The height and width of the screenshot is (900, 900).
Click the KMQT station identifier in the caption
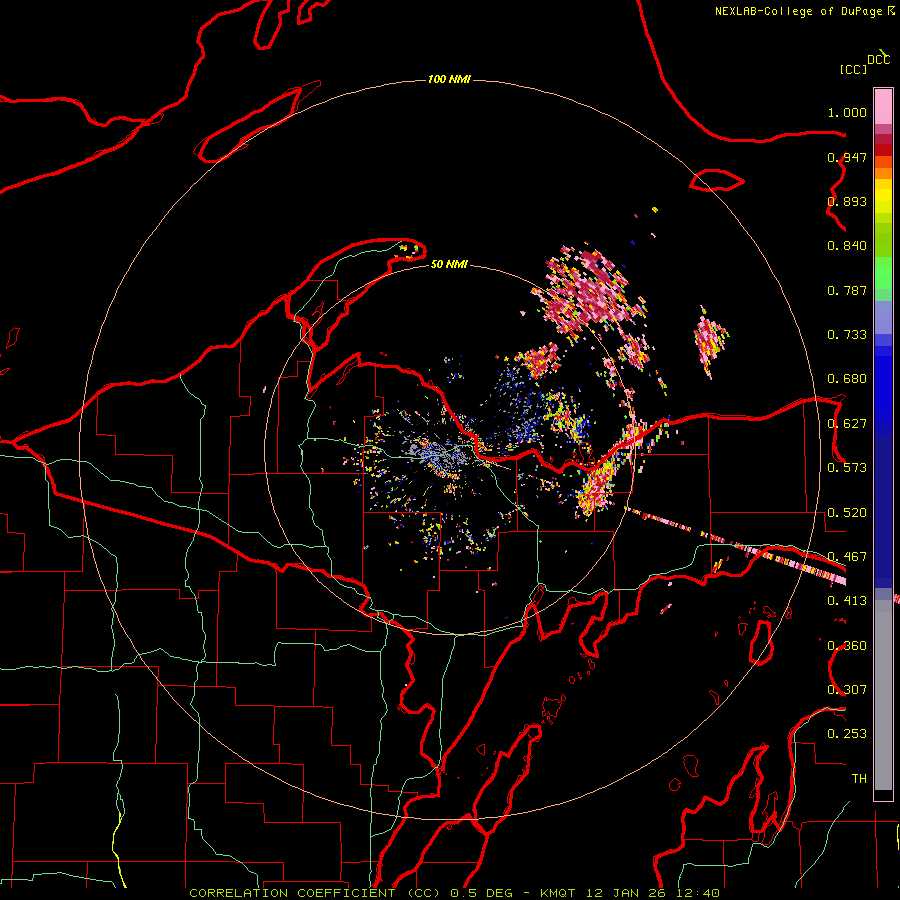click(557, 893)
